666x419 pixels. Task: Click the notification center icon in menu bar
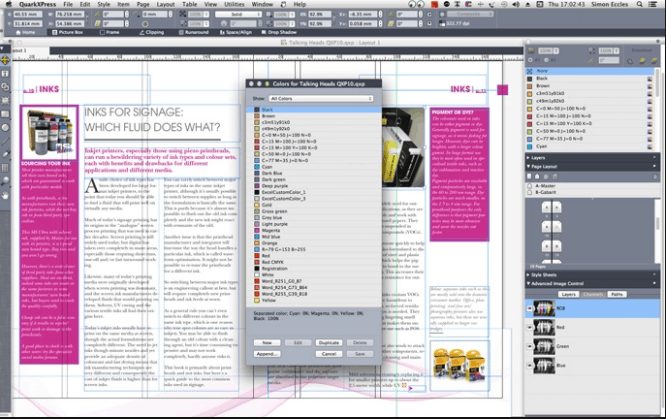pyautogui.click(x=653, y=4)
